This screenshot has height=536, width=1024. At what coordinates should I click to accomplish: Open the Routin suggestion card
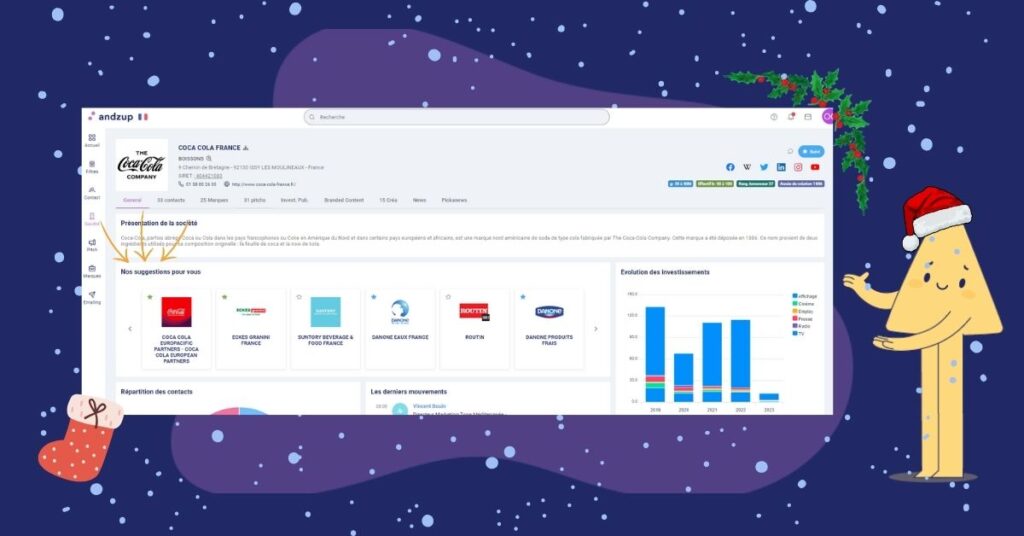tap(475, 329)
